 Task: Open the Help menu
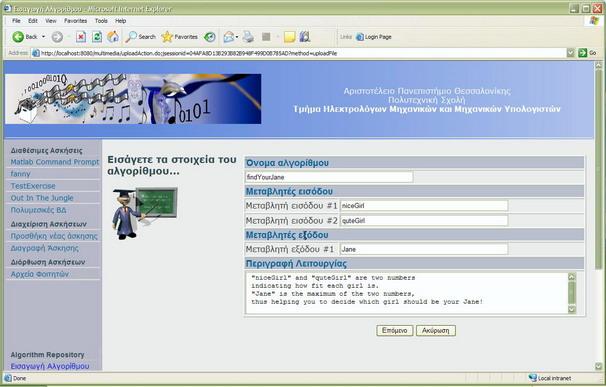point(121,21)
